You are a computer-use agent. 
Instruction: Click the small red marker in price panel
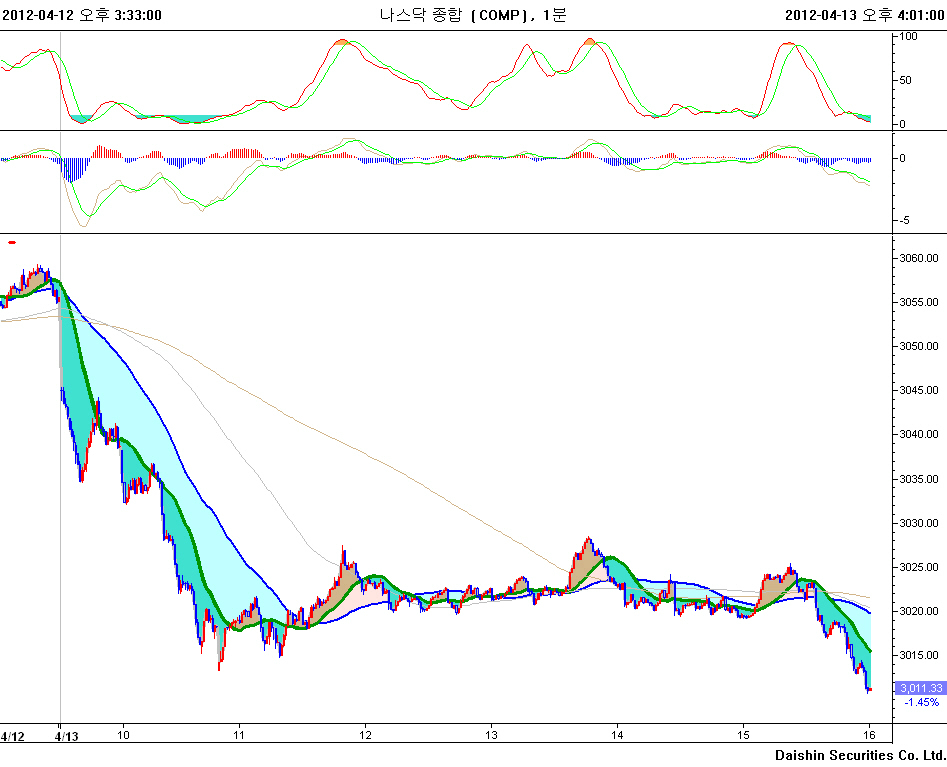tap(12, 242)
